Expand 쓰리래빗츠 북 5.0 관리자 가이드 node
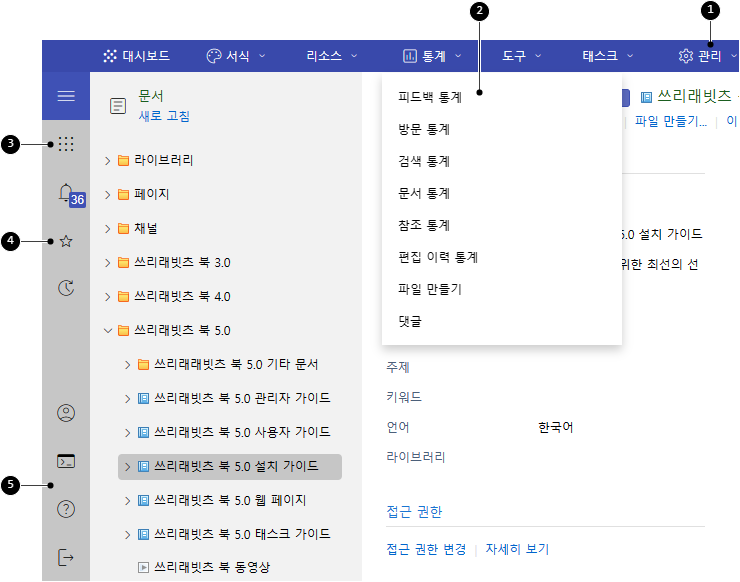Image resolution: width=740 pixels, height=582 pixels. tap(127, 399)
